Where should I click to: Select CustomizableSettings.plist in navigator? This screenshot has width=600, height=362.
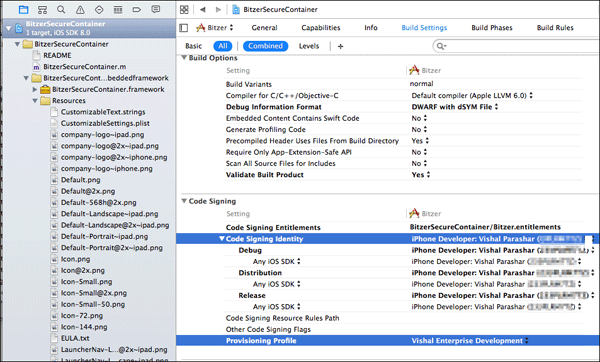pyautogui.click(x=105, y=124)
